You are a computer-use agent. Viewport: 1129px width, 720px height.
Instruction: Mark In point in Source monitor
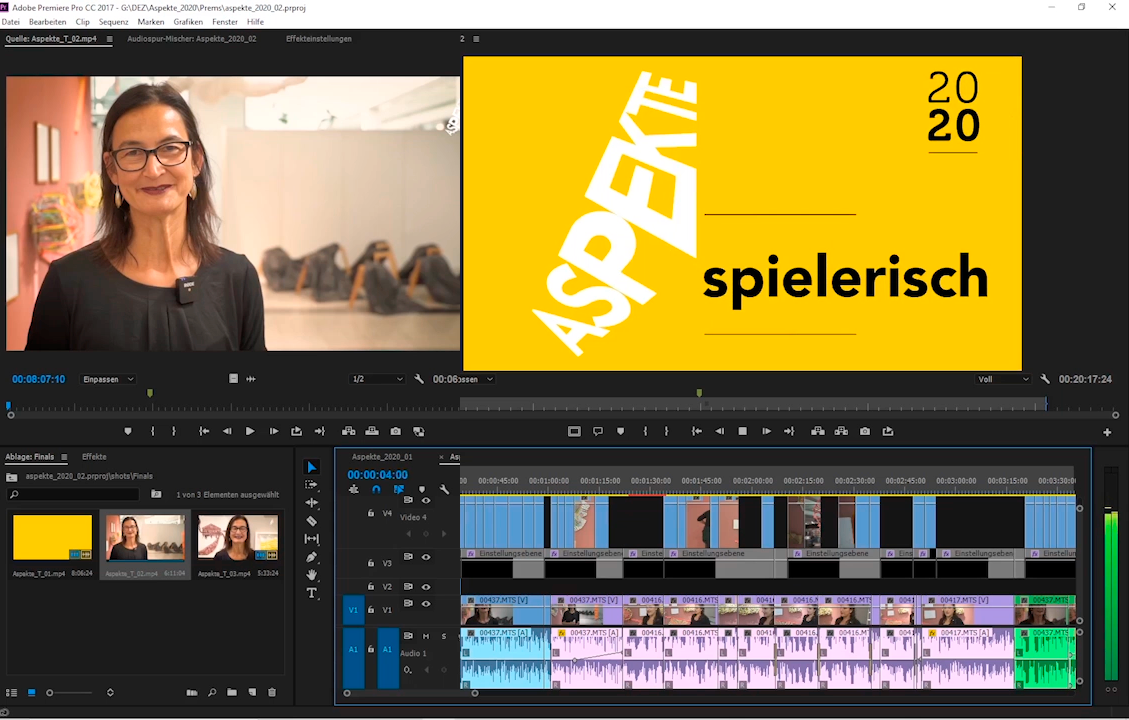tap(153, 431)
